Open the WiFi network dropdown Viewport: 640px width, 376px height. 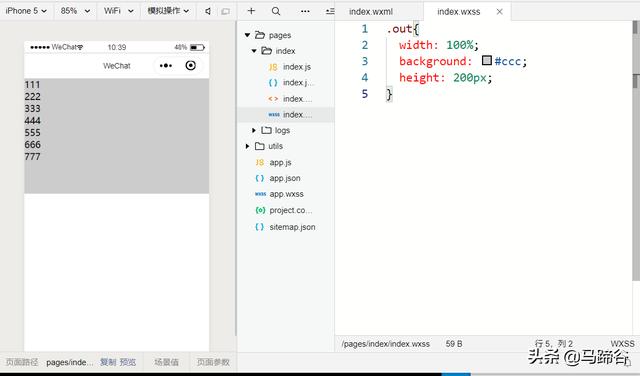118,11
